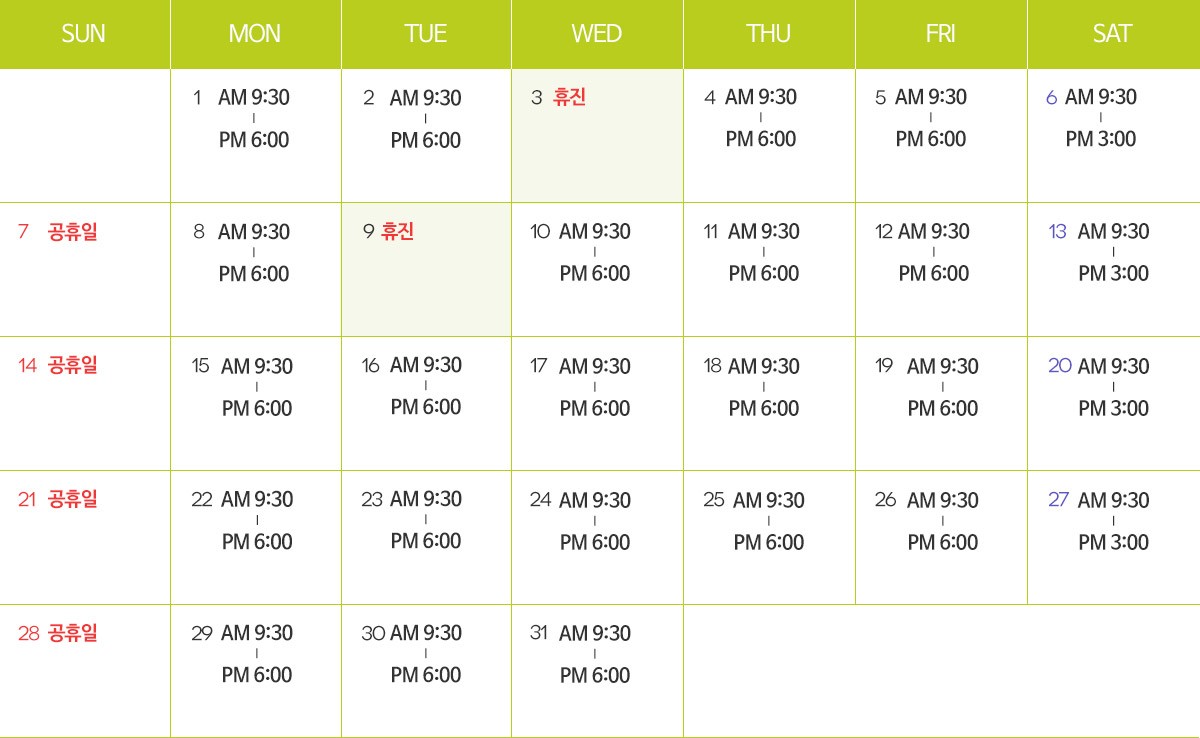Select day 16 Tuesday cell
The height and width of the screenshot is (738, 1200).
click(x=426, y=403)
